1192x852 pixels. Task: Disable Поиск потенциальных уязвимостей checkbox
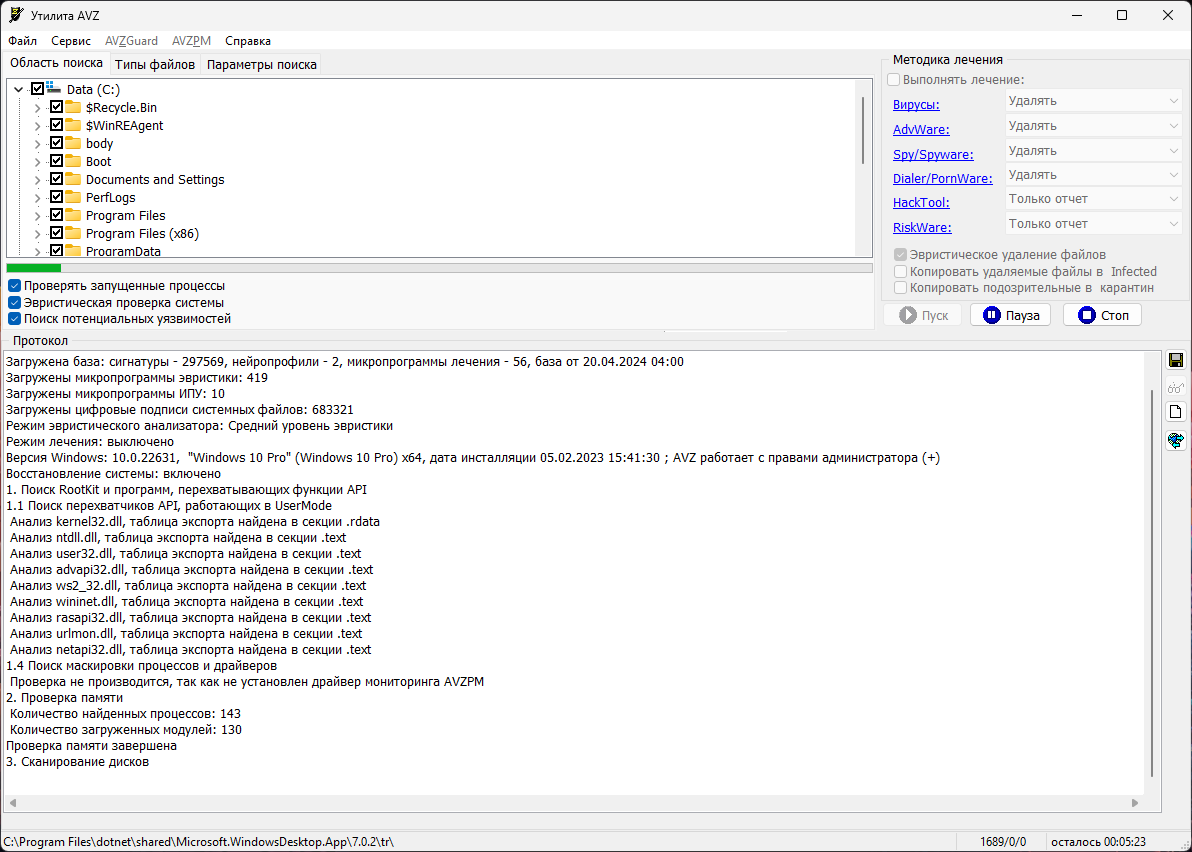[15, 319]
